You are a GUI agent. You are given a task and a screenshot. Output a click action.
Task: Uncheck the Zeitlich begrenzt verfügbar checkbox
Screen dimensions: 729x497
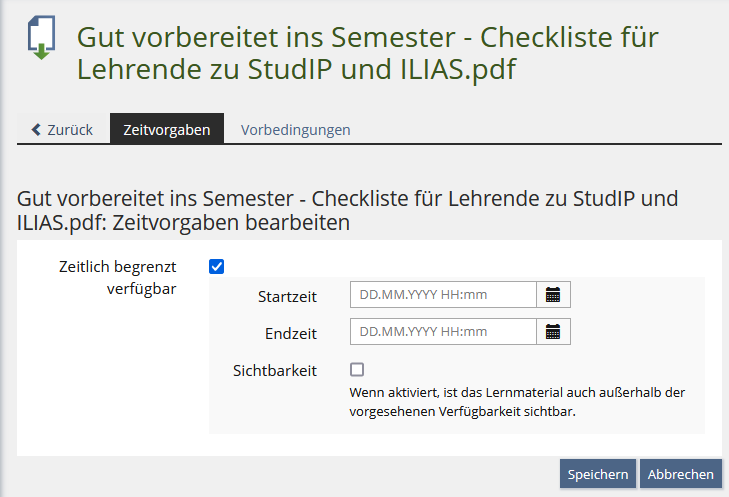point(216,266)
